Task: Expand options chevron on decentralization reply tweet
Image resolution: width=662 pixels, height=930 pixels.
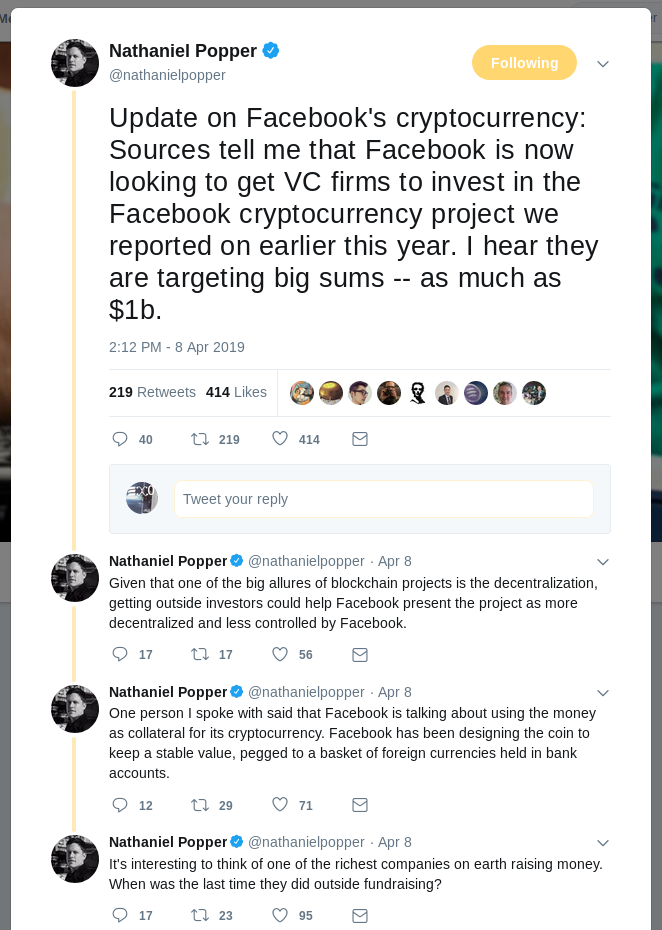Action: 603,562
